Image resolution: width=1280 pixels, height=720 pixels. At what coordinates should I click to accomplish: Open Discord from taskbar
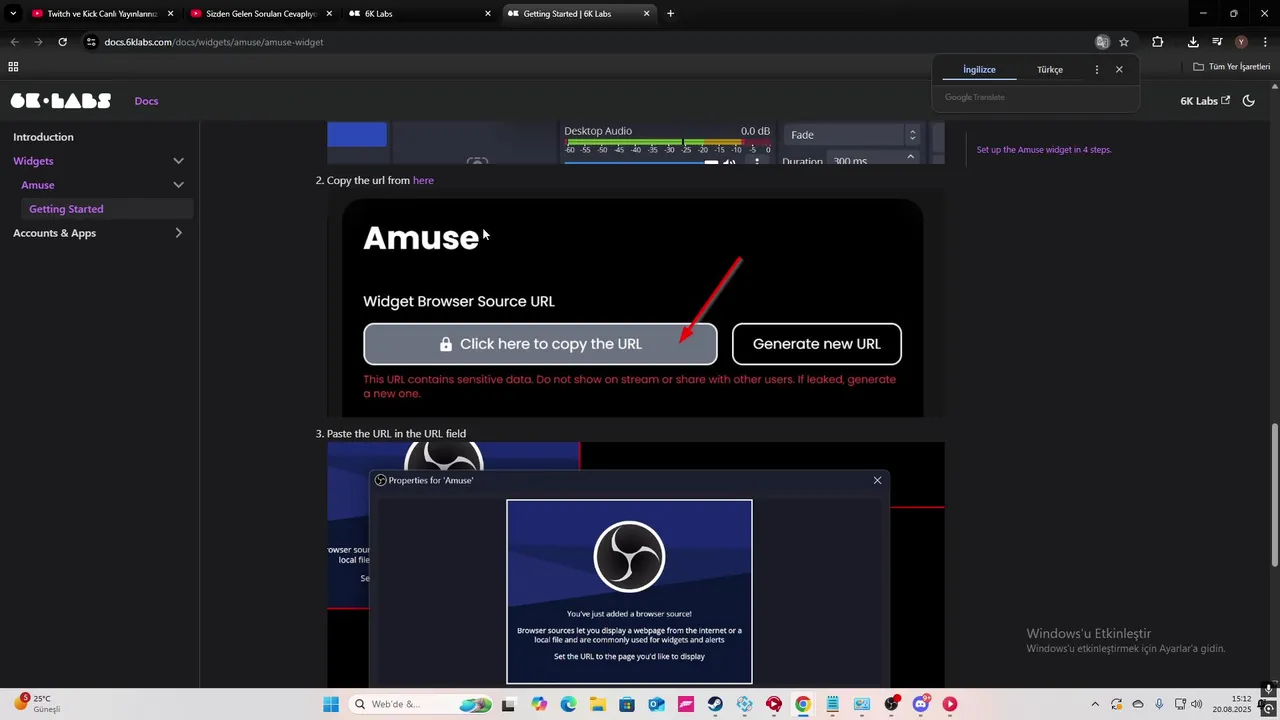click(920, 704)
